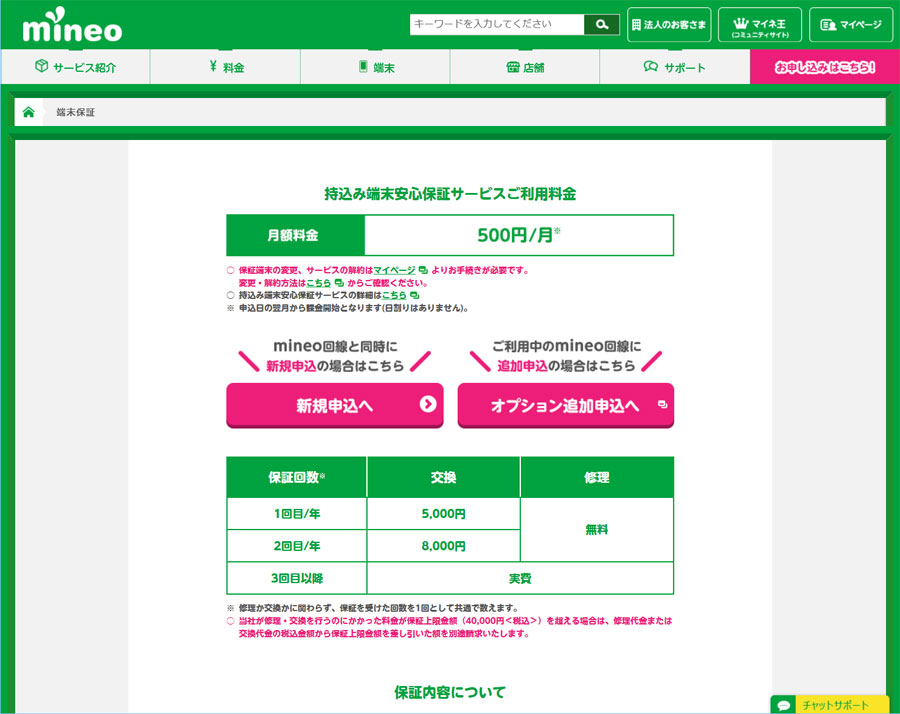Open チャットサポート chat widget
Image resolution: width=900 pixels, height=714 pixels.
pyautogui.click(x=830, y=705)
